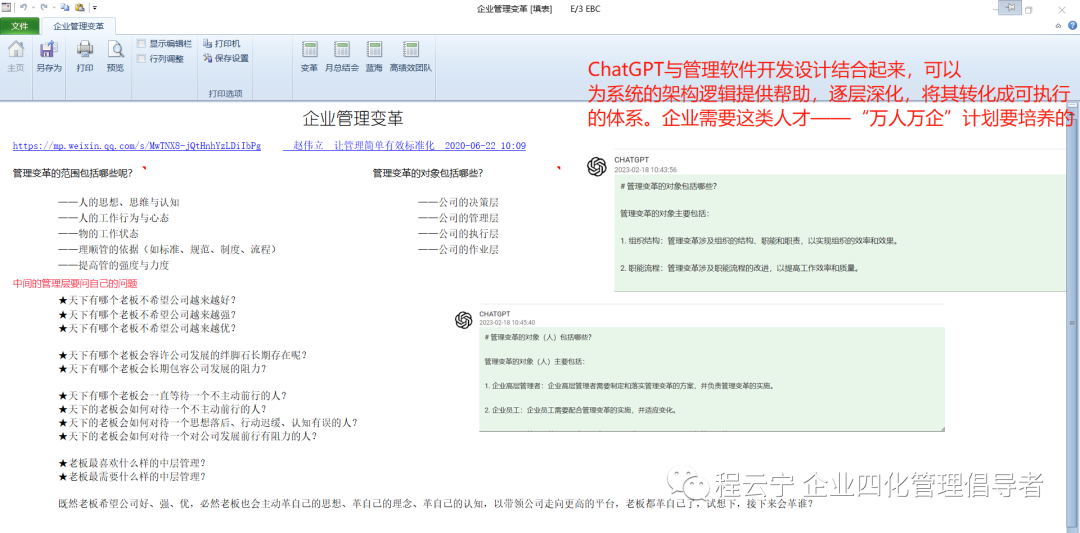Select the line 公司的执行层
This screenshot has height=533, width=1080.
(x=458, y=233)
